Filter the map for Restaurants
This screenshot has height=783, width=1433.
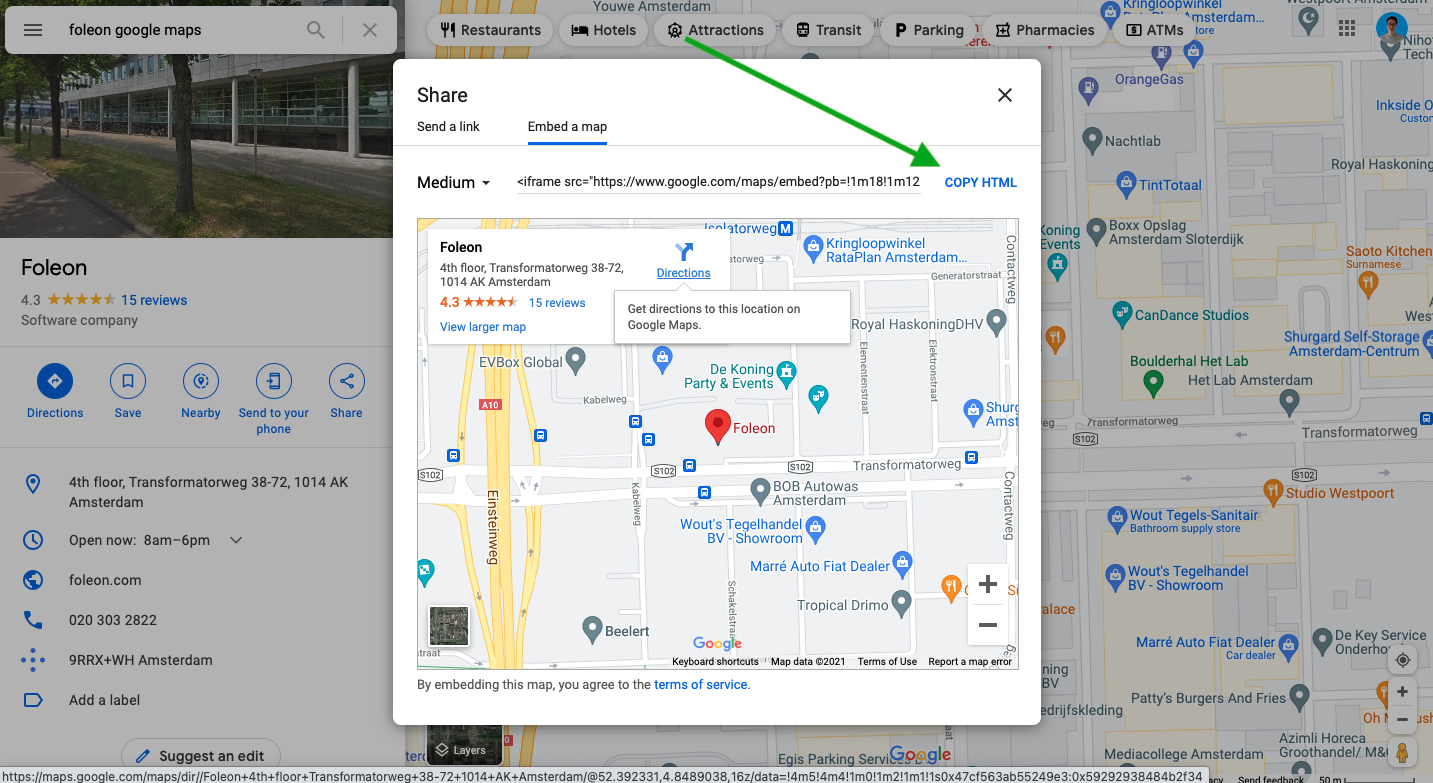point(489,29)
